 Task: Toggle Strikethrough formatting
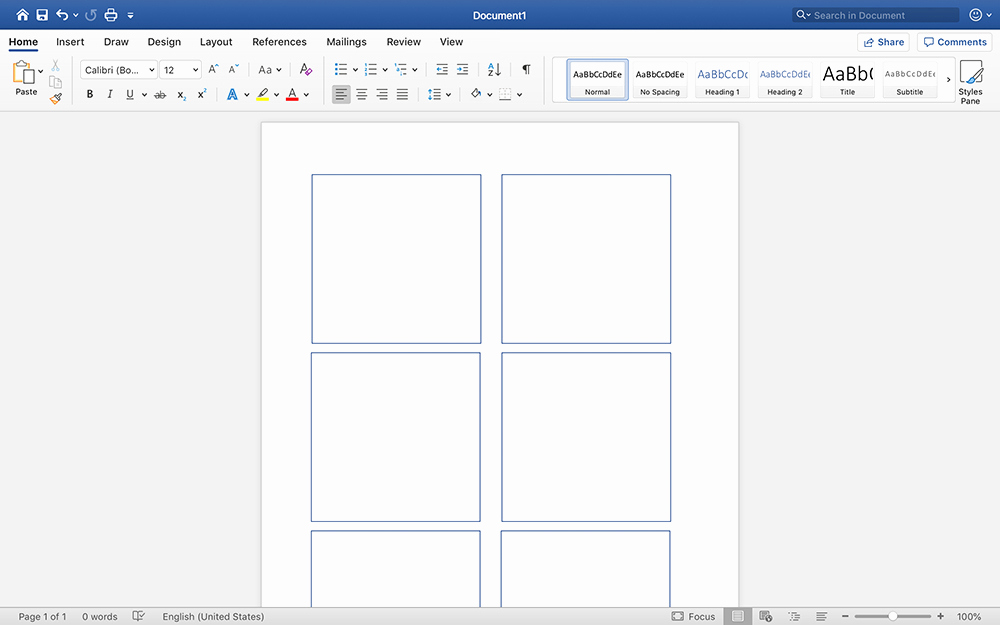click(x=160, y=94)
